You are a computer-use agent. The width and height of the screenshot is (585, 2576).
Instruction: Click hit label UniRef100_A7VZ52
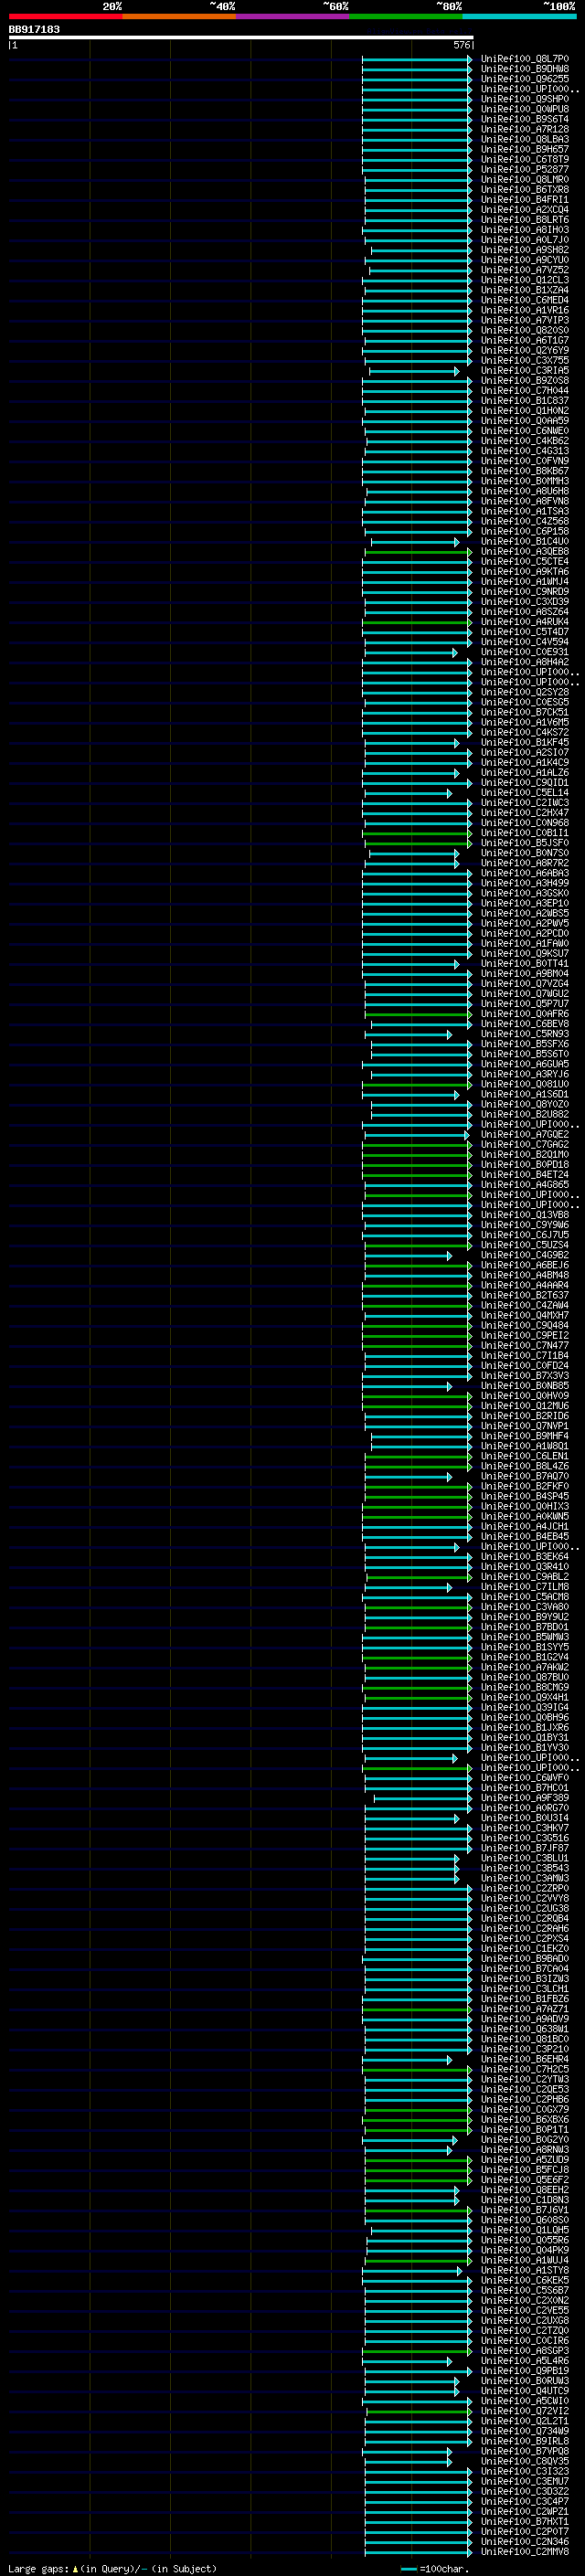click(524, 270)
